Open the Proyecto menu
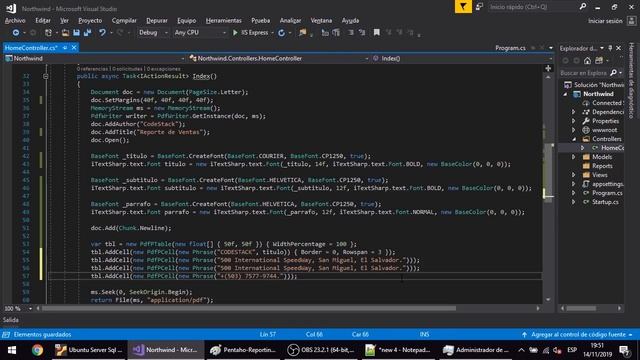This screenshot has width=640, height=360. click(x=90, y=20)
